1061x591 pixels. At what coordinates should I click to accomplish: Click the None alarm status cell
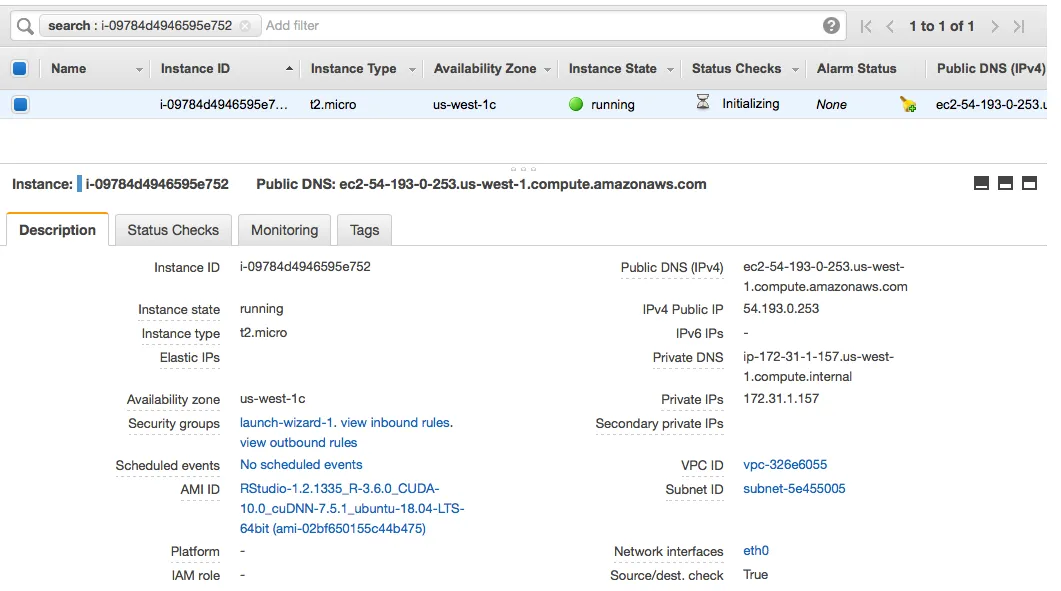point(831,104)
